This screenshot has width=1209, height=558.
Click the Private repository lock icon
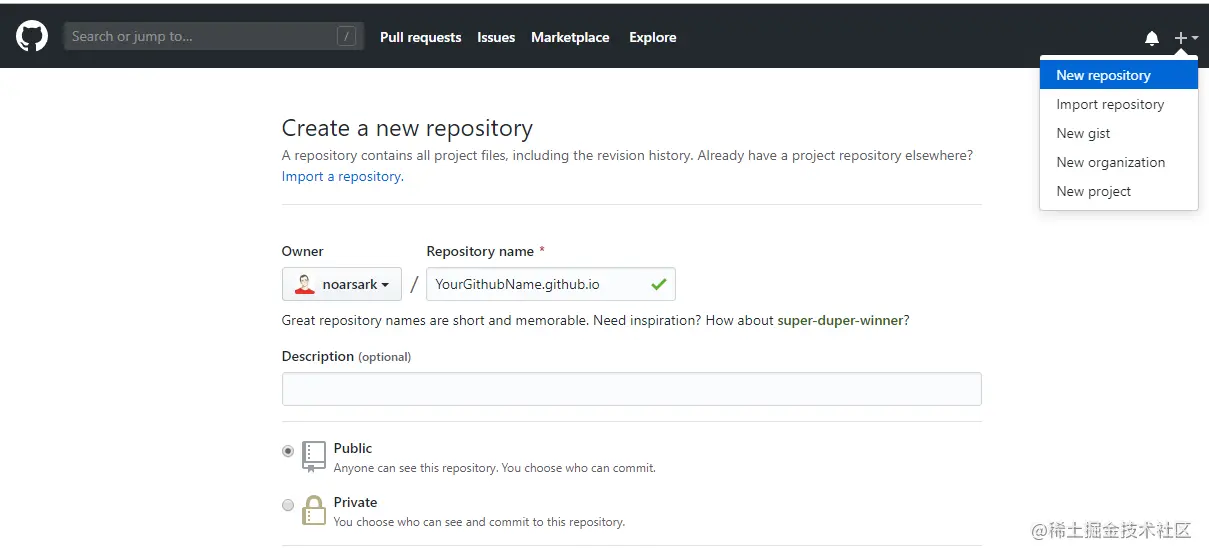(x=314, y=510)
